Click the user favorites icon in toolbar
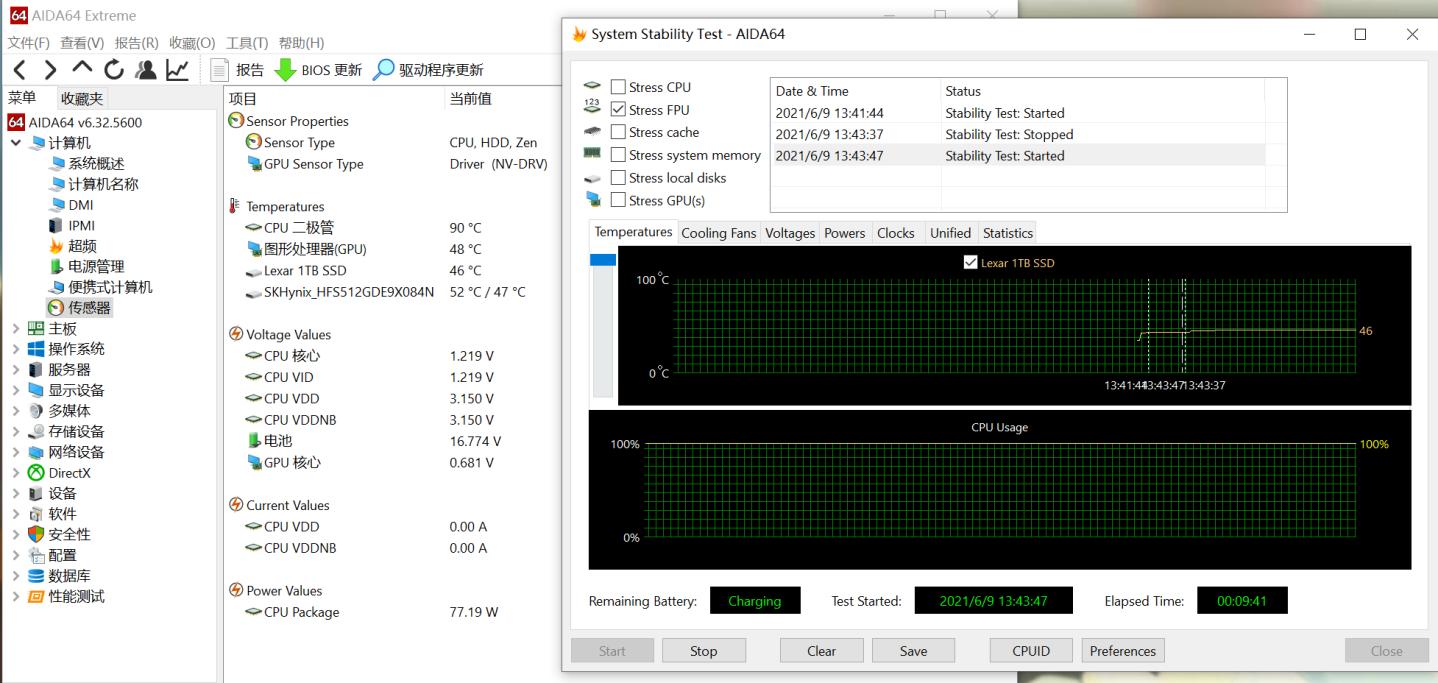1438x683 pixels. pyautogui.click(x=146, y=70)
